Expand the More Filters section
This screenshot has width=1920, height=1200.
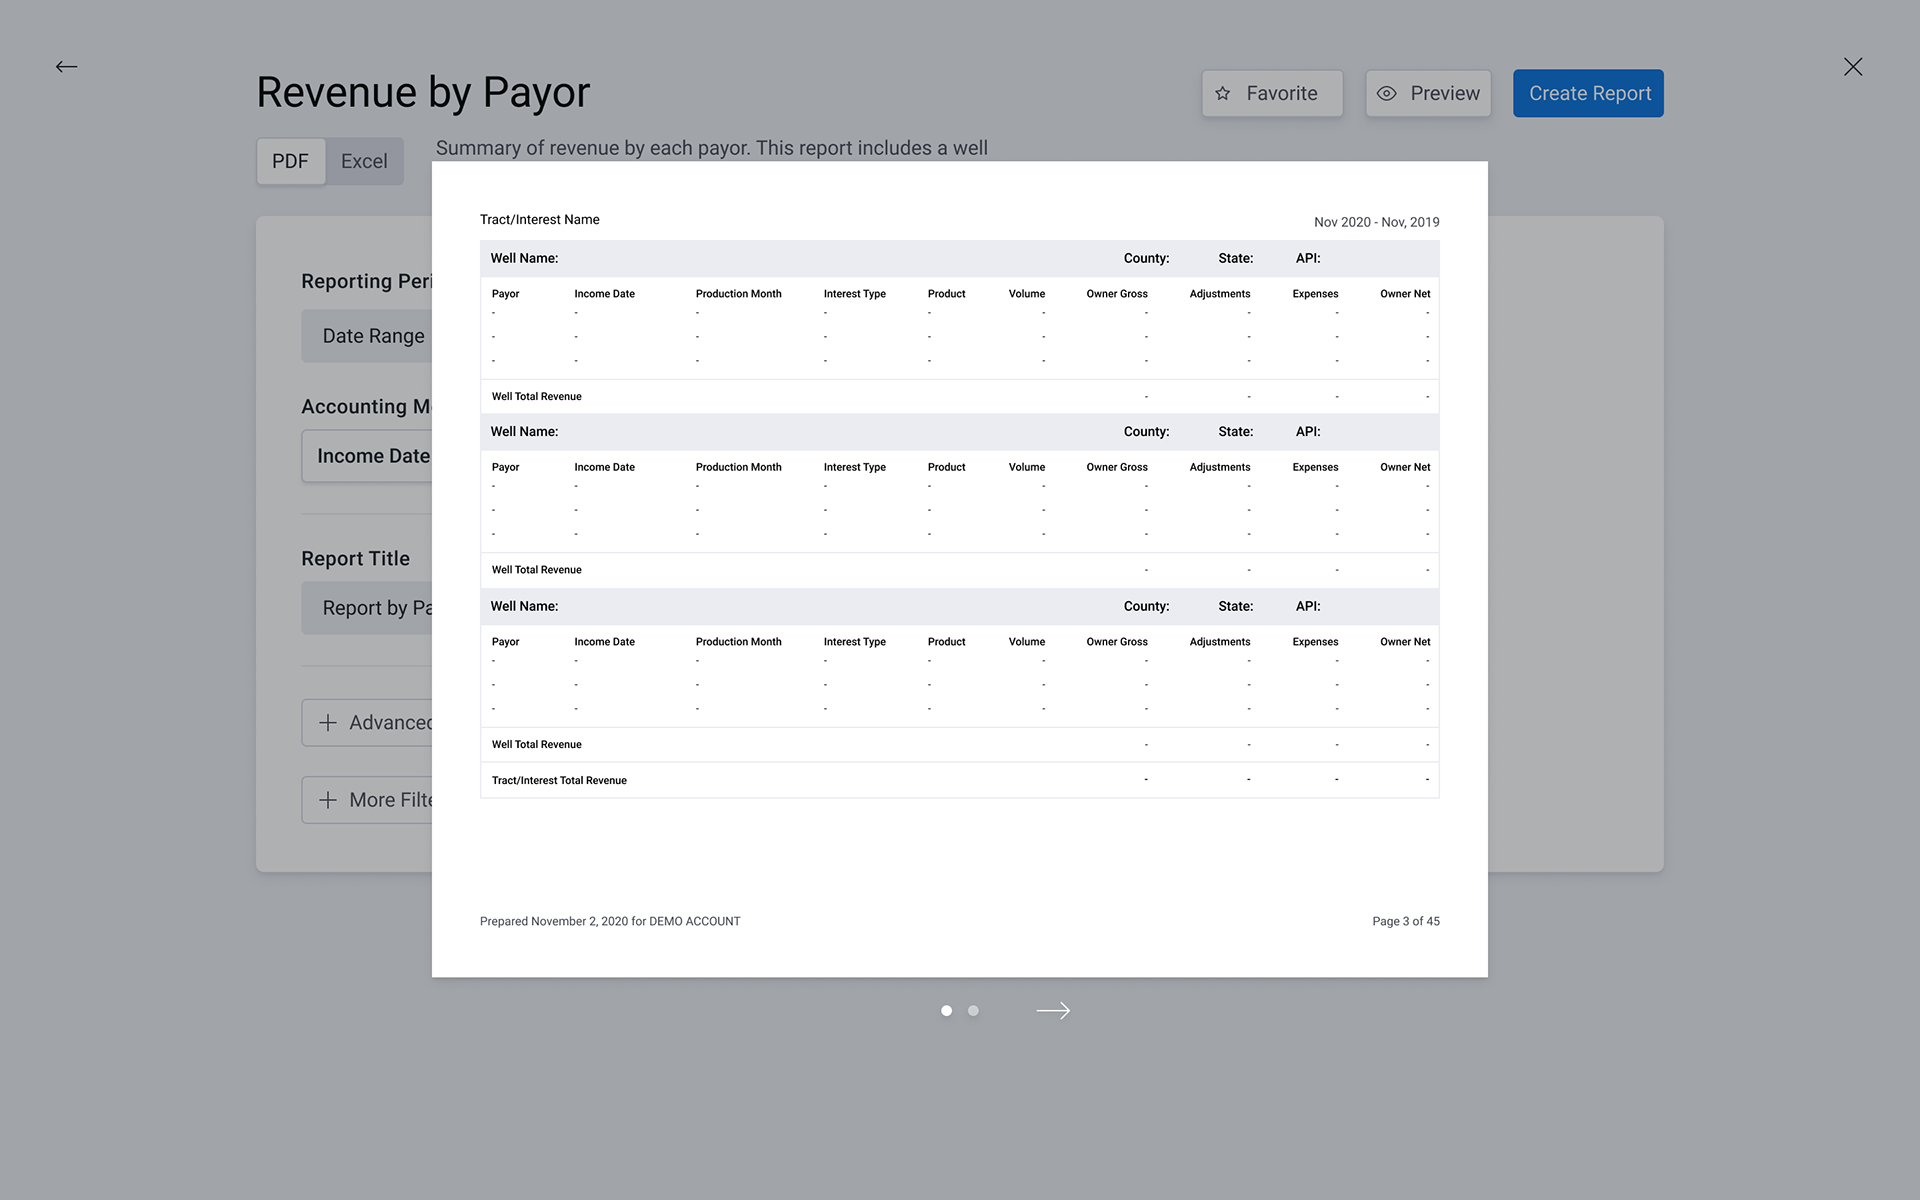367,800
